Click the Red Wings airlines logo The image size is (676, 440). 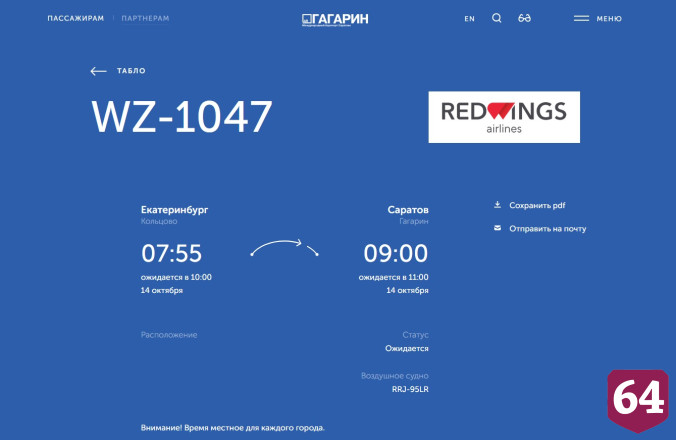pos(504,117)
